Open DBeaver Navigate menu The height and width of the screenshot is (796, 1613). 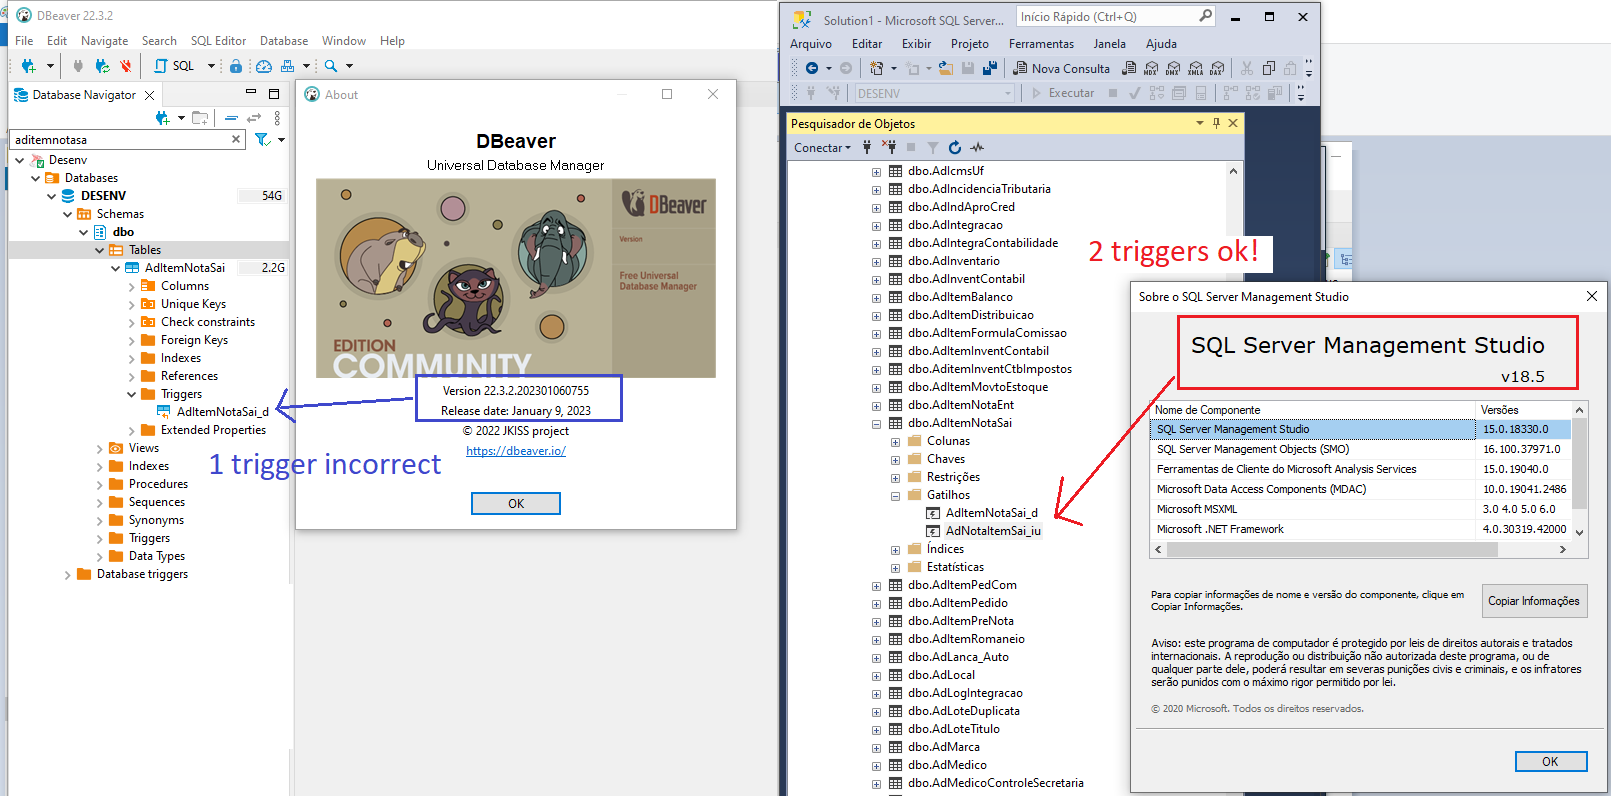coord(104,41)
